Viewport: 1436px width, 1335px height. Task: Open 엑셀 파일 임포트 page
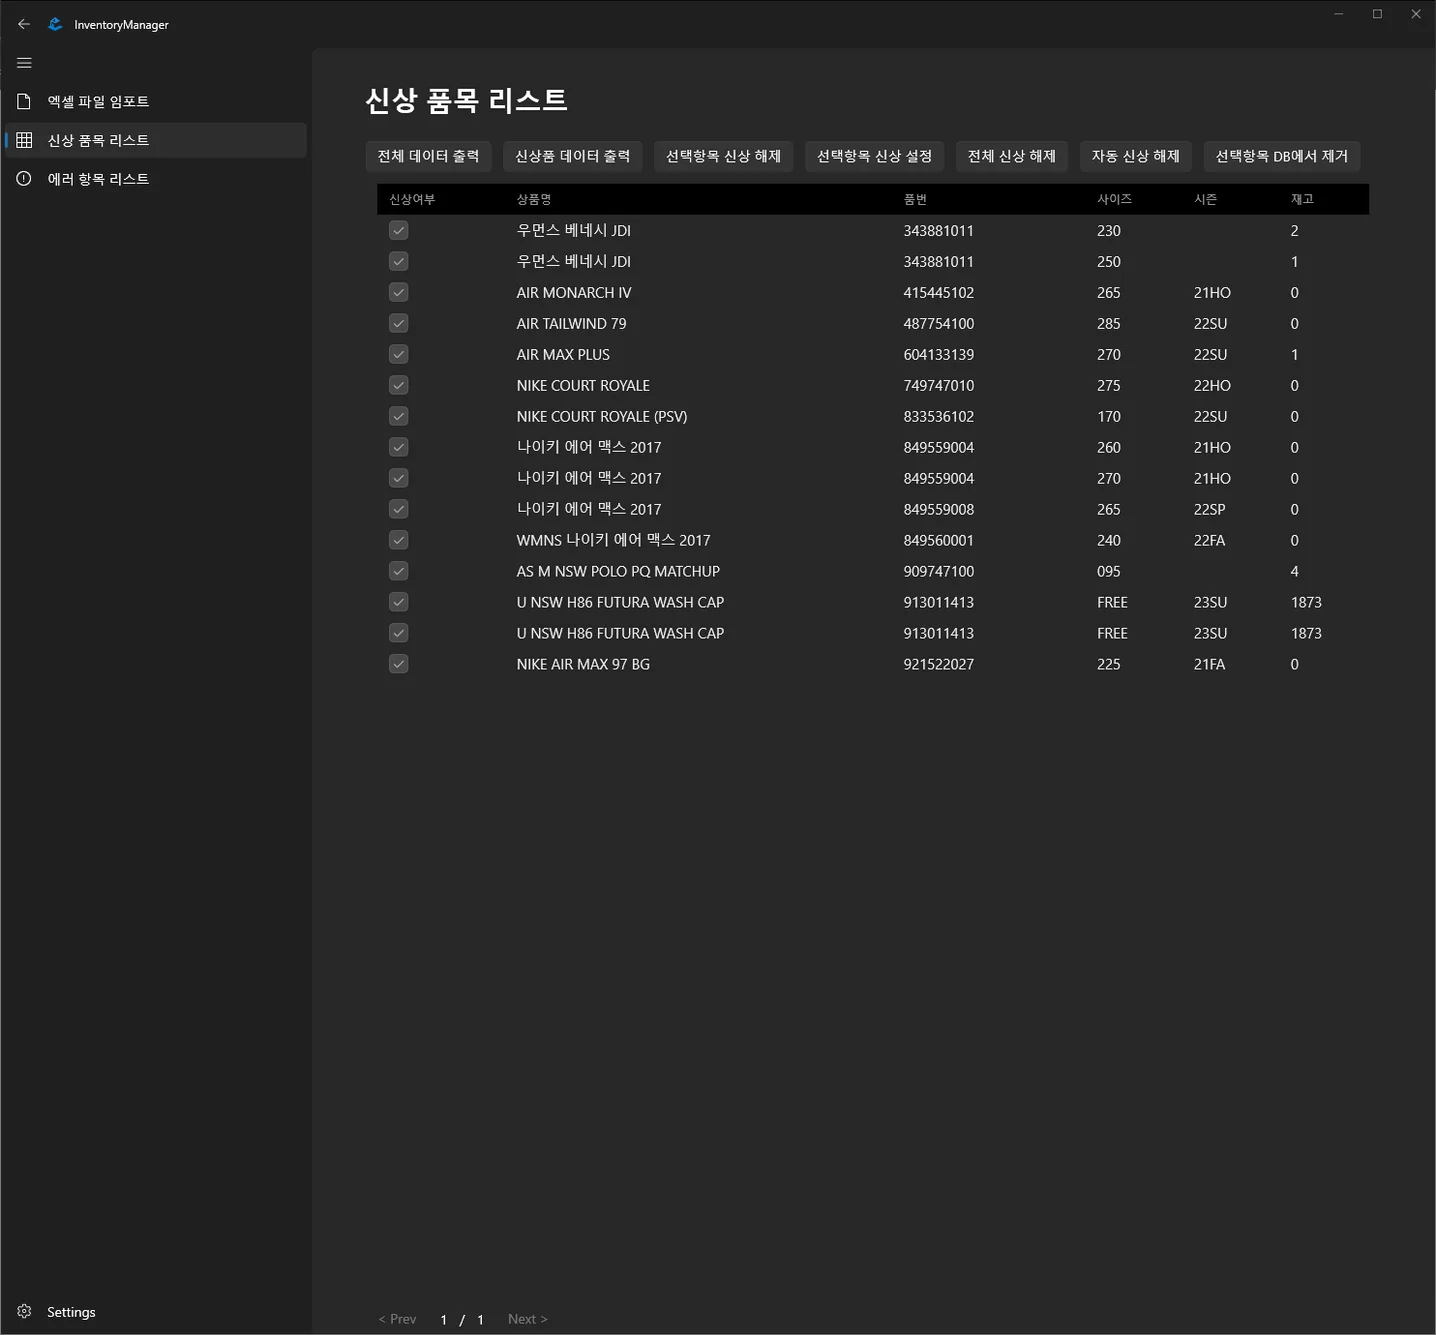coord(156,101)
